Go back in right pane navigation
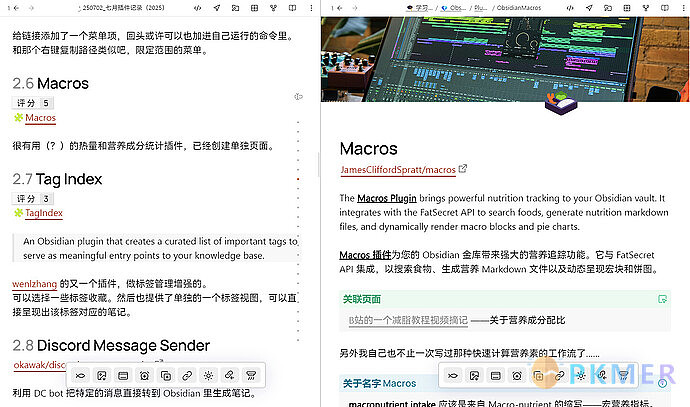The height and width of the screenshot is (407, 690). click(340, 8)
